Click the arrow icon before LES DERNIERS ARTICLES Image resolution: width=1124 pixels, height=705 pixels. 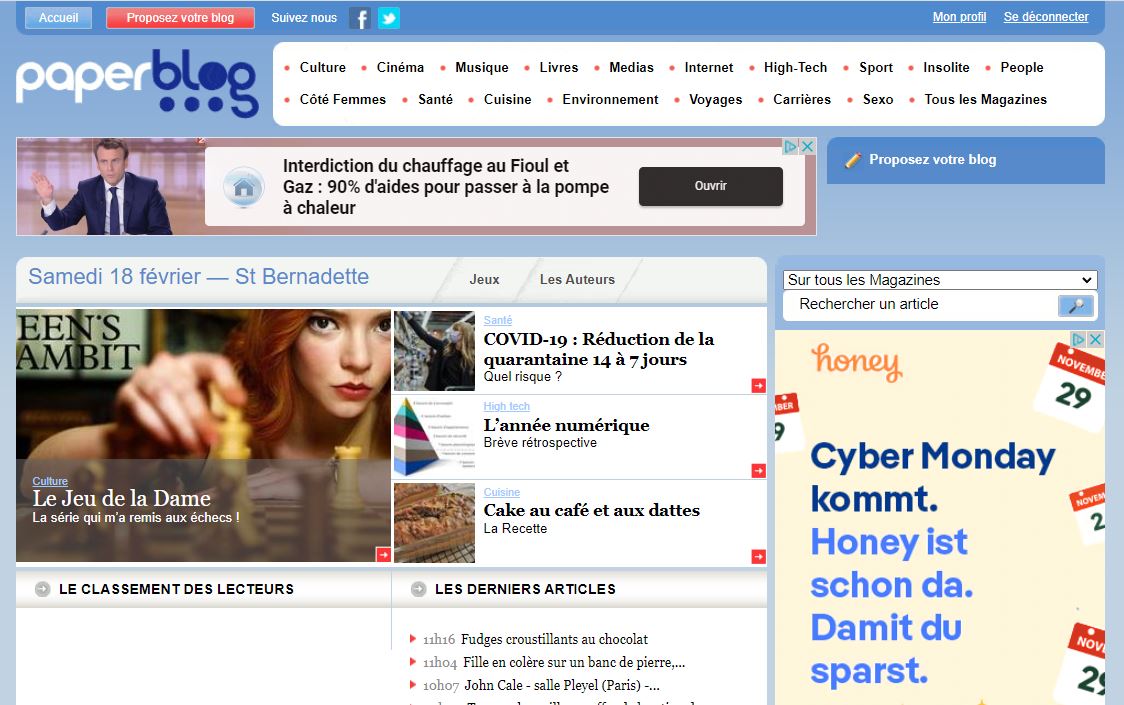[418, 589]
